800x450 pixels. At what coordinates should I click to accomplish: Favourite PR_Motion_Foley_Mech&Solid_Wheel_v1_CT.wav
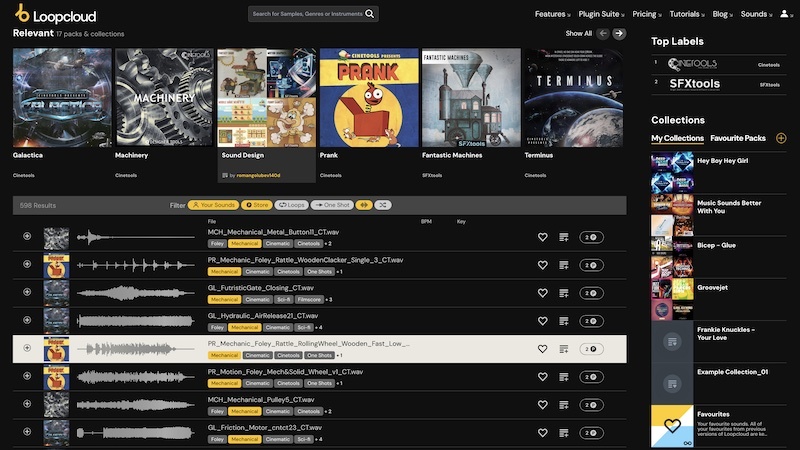542,377
